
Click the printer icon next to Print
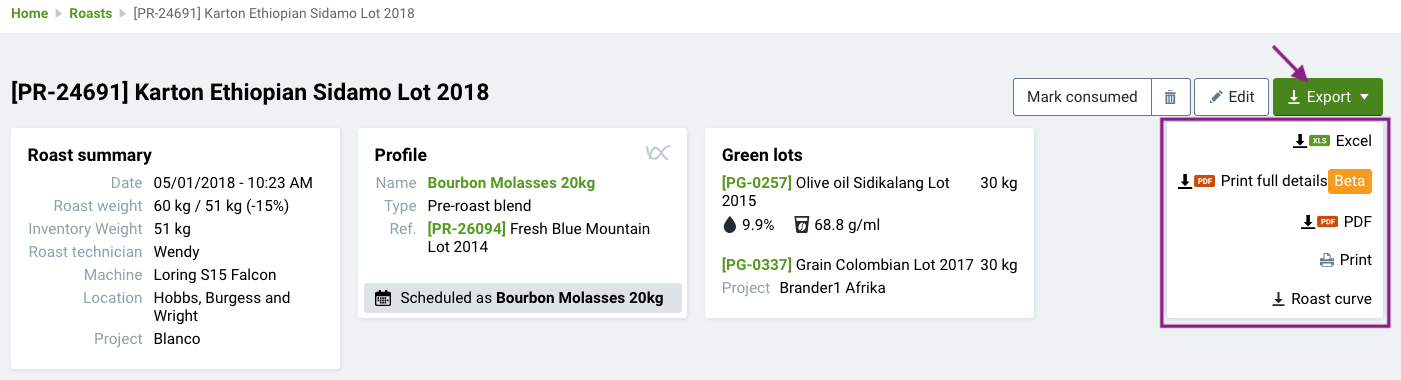1327,260
